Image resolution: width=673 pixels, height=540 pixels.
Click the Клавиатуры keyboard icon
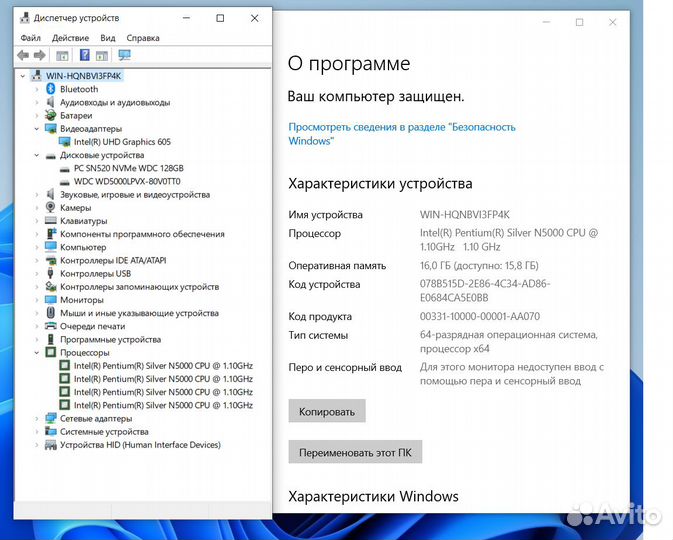[x=51, y=221]
